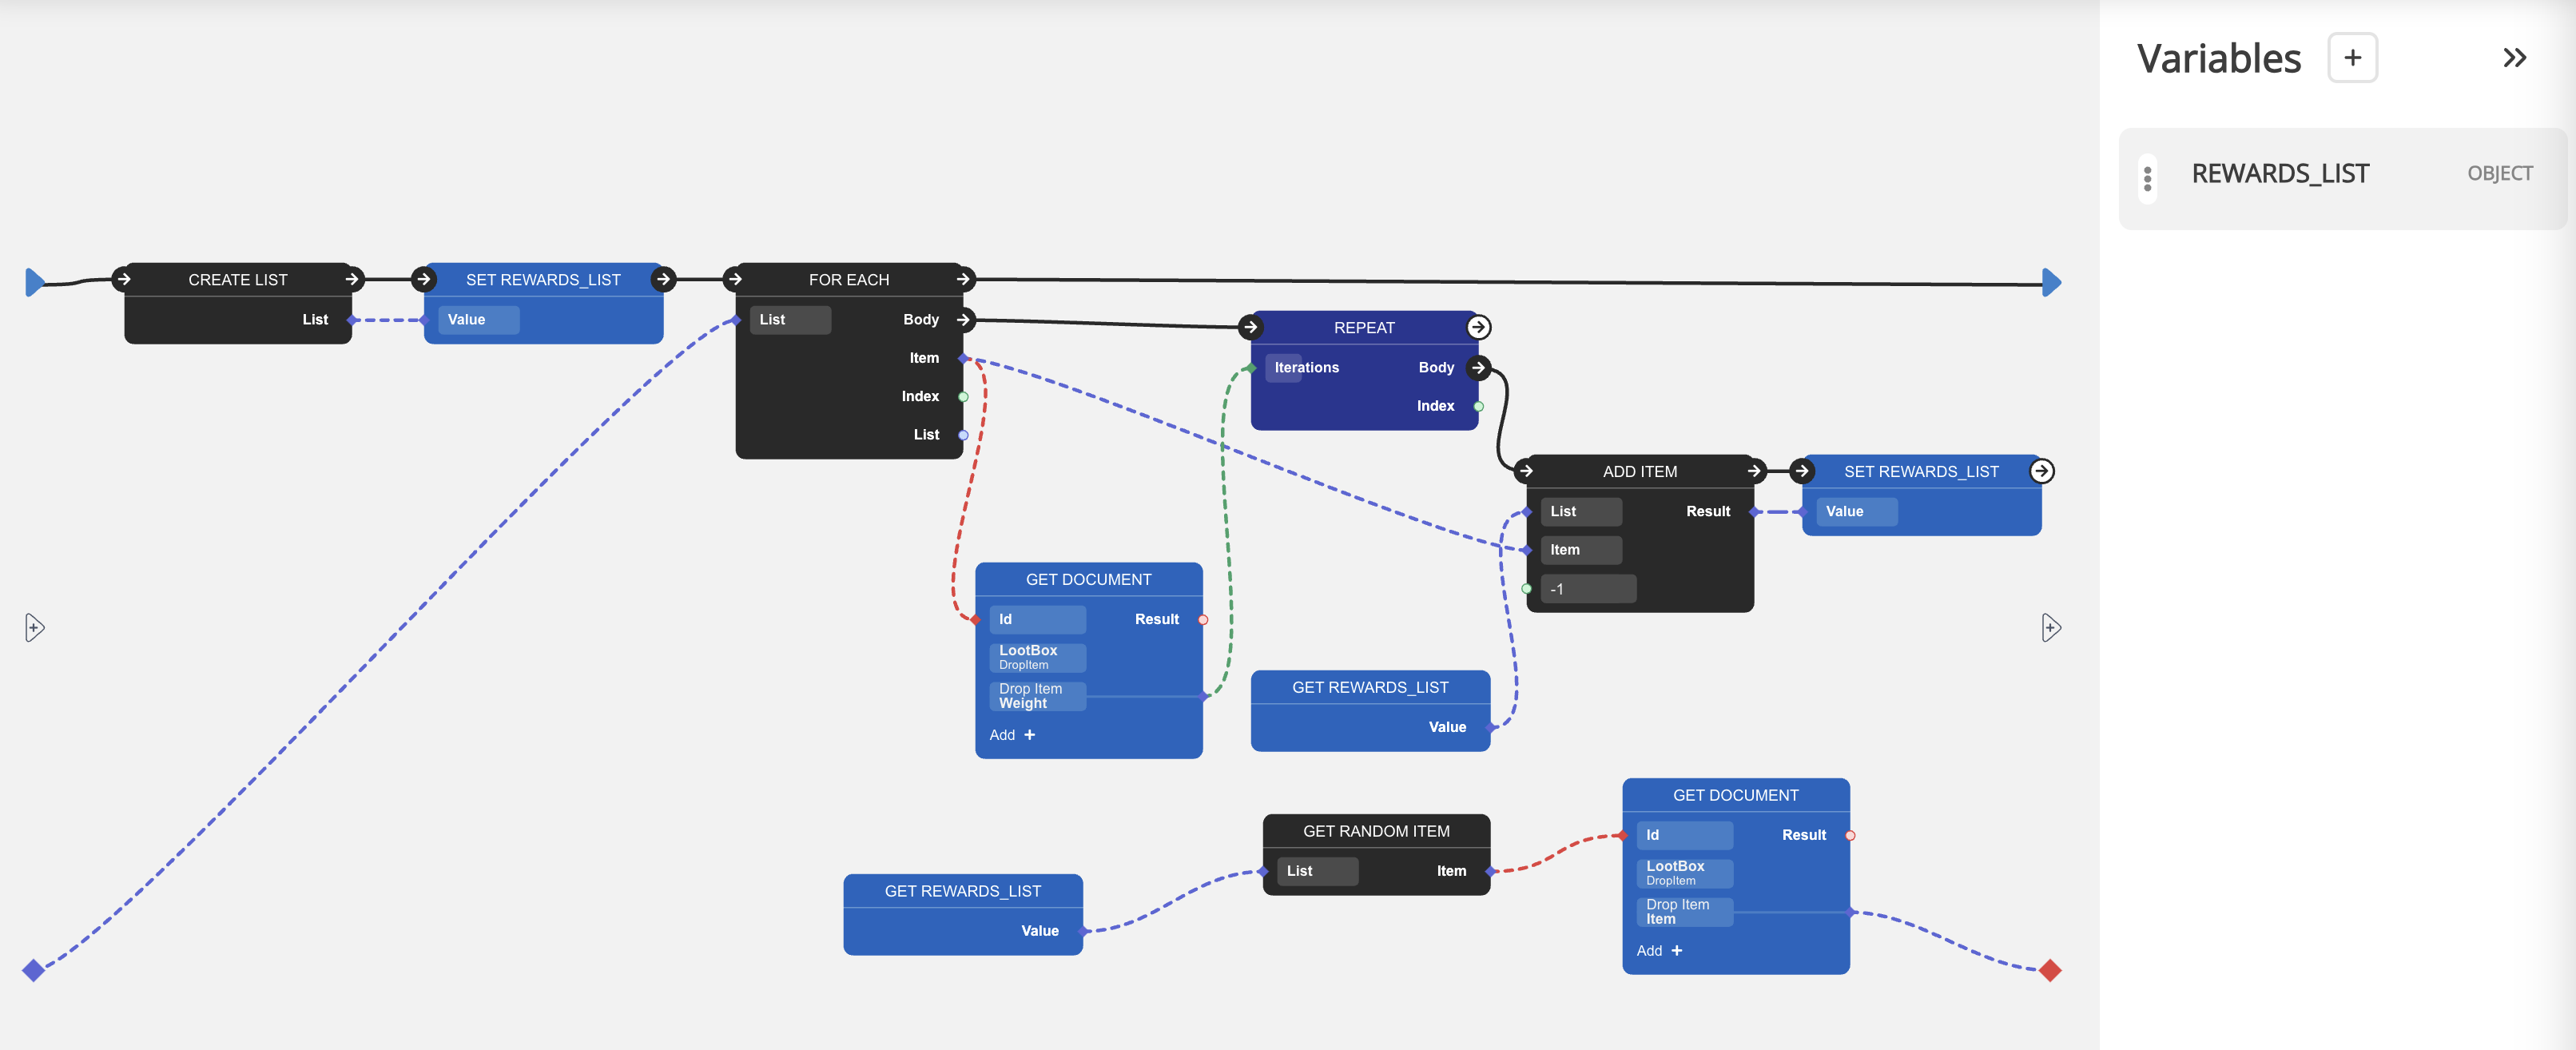Click the purple diamond input port
This screenshot has width=2576, height=1050.
pos(33,970)
